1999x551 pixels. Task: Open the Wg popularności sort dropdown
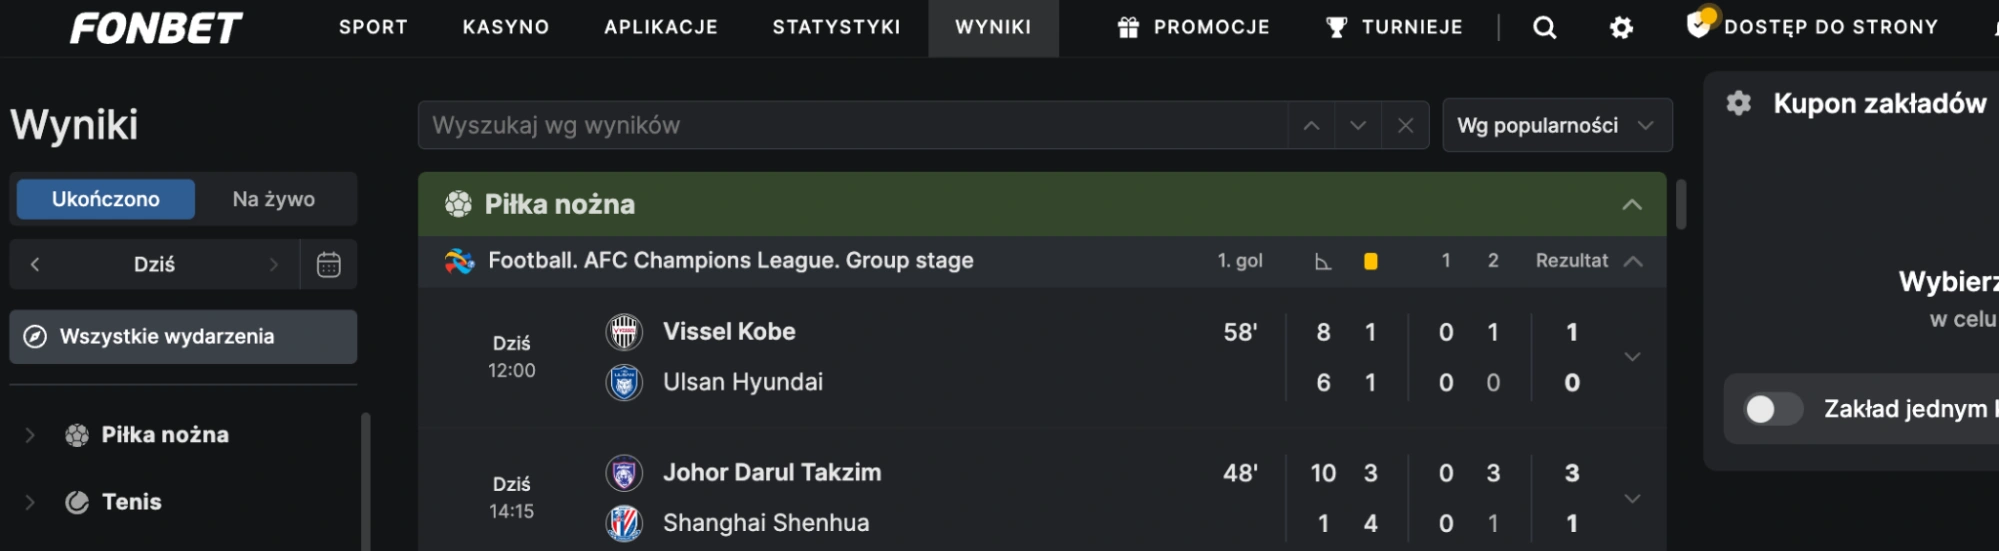(1556, 126)
